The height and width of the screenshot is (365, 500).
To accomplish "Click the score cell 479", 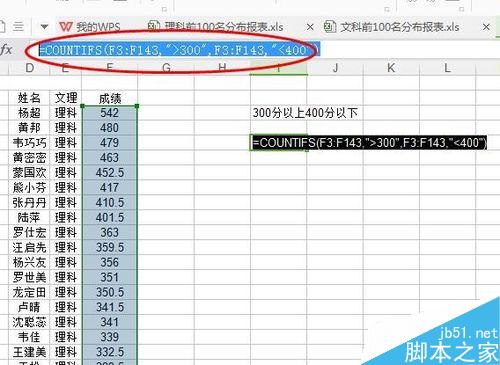I will pos(110,143).
